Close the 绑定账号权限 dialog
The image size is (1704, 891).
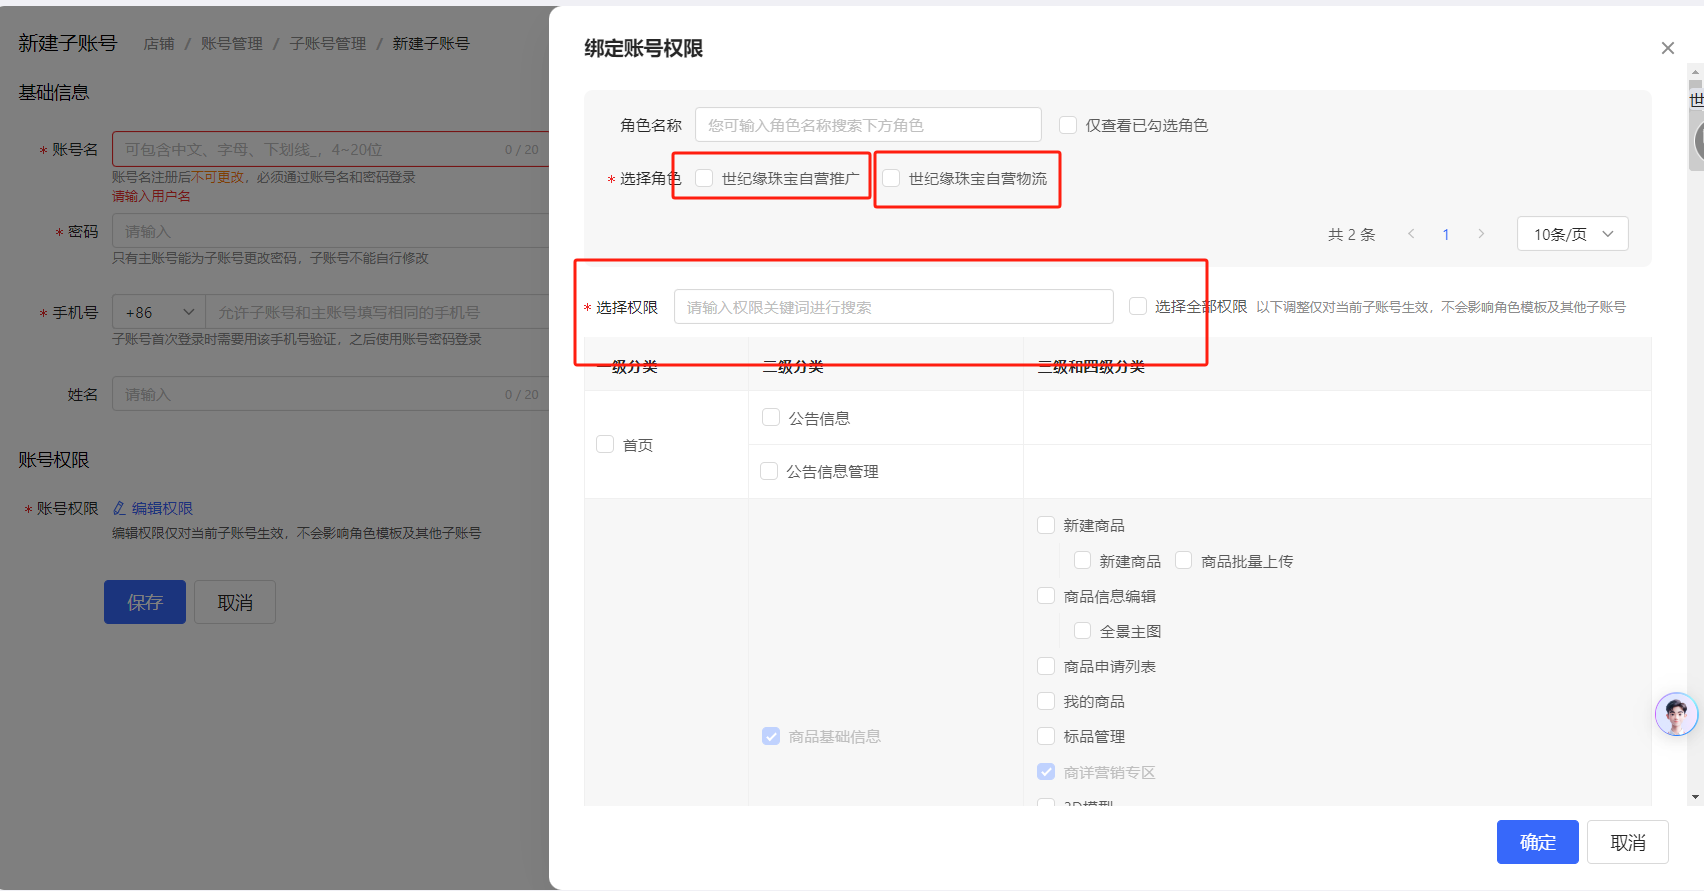(1667, 48)
